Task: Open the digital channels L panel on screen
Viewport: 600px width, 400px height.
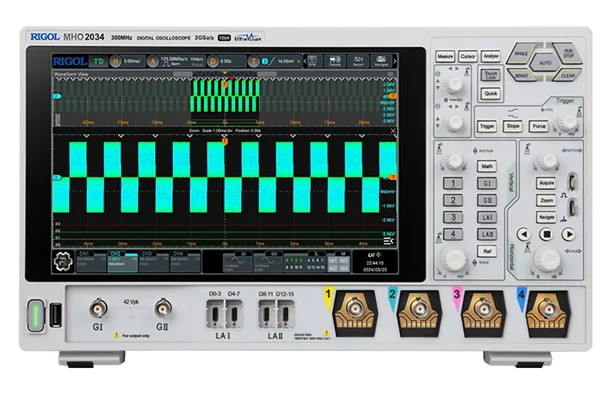Action: [305, 262]
